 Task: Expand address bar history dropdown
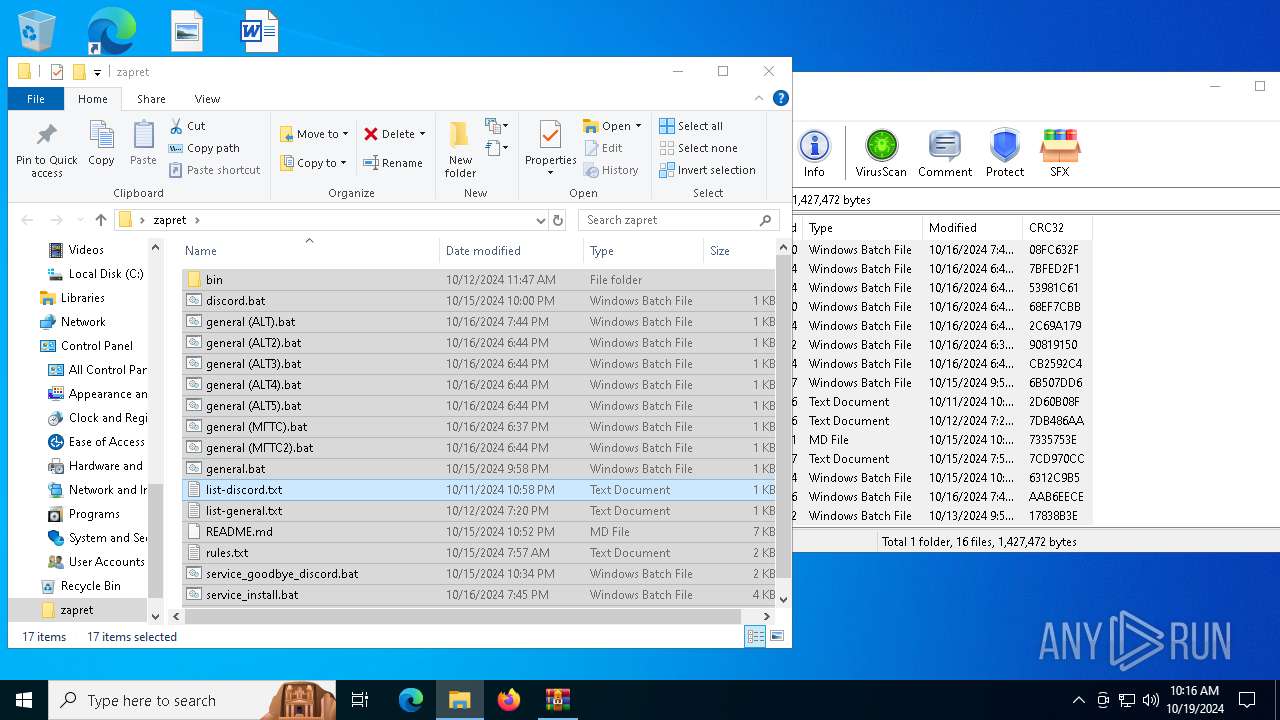pyautogui.click(x=541, y=220)
